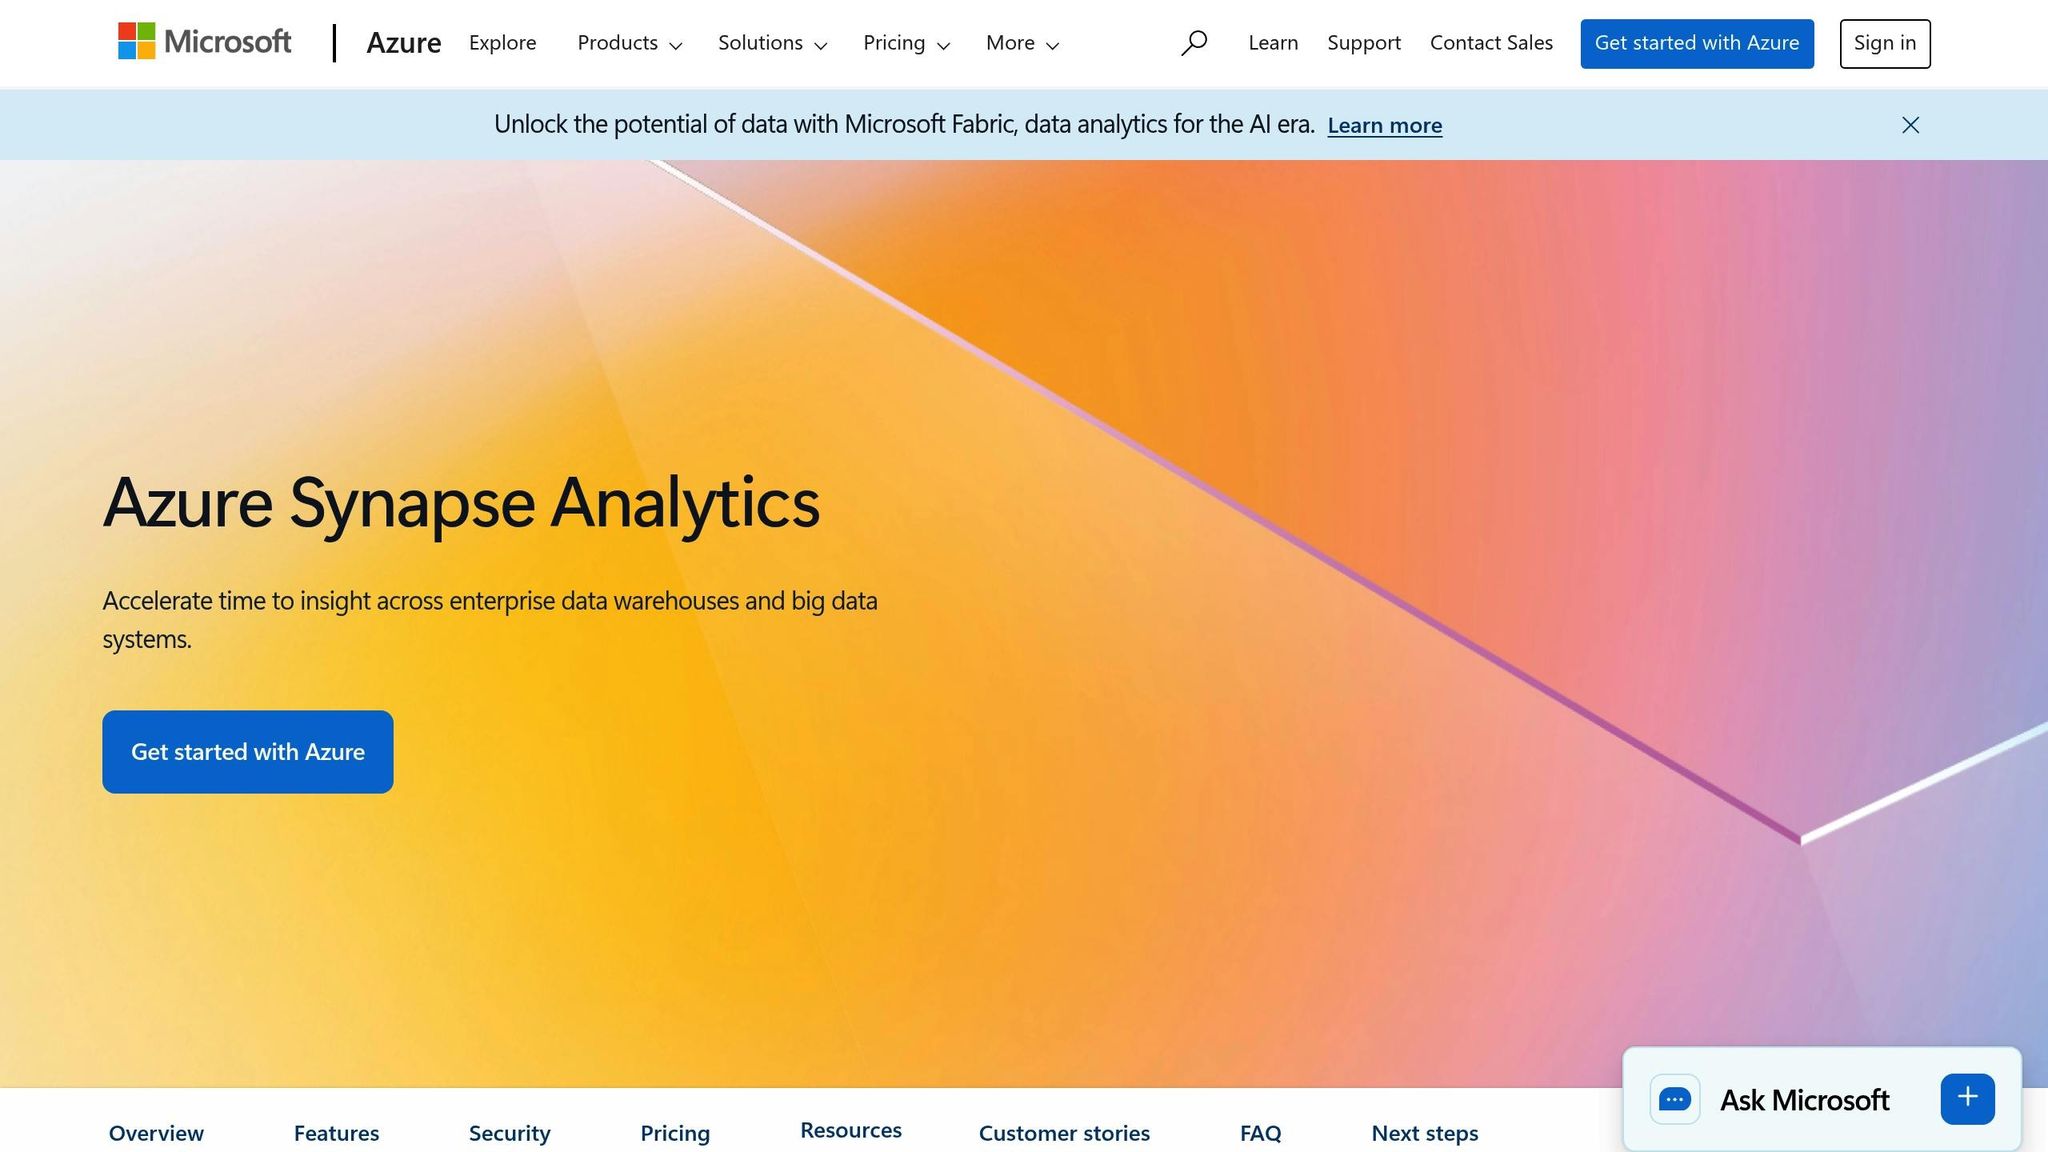Viewport: 2048px width, 1152px height.
Task: Open the Customer stories tab
Action: (x=1064, y=1133)
